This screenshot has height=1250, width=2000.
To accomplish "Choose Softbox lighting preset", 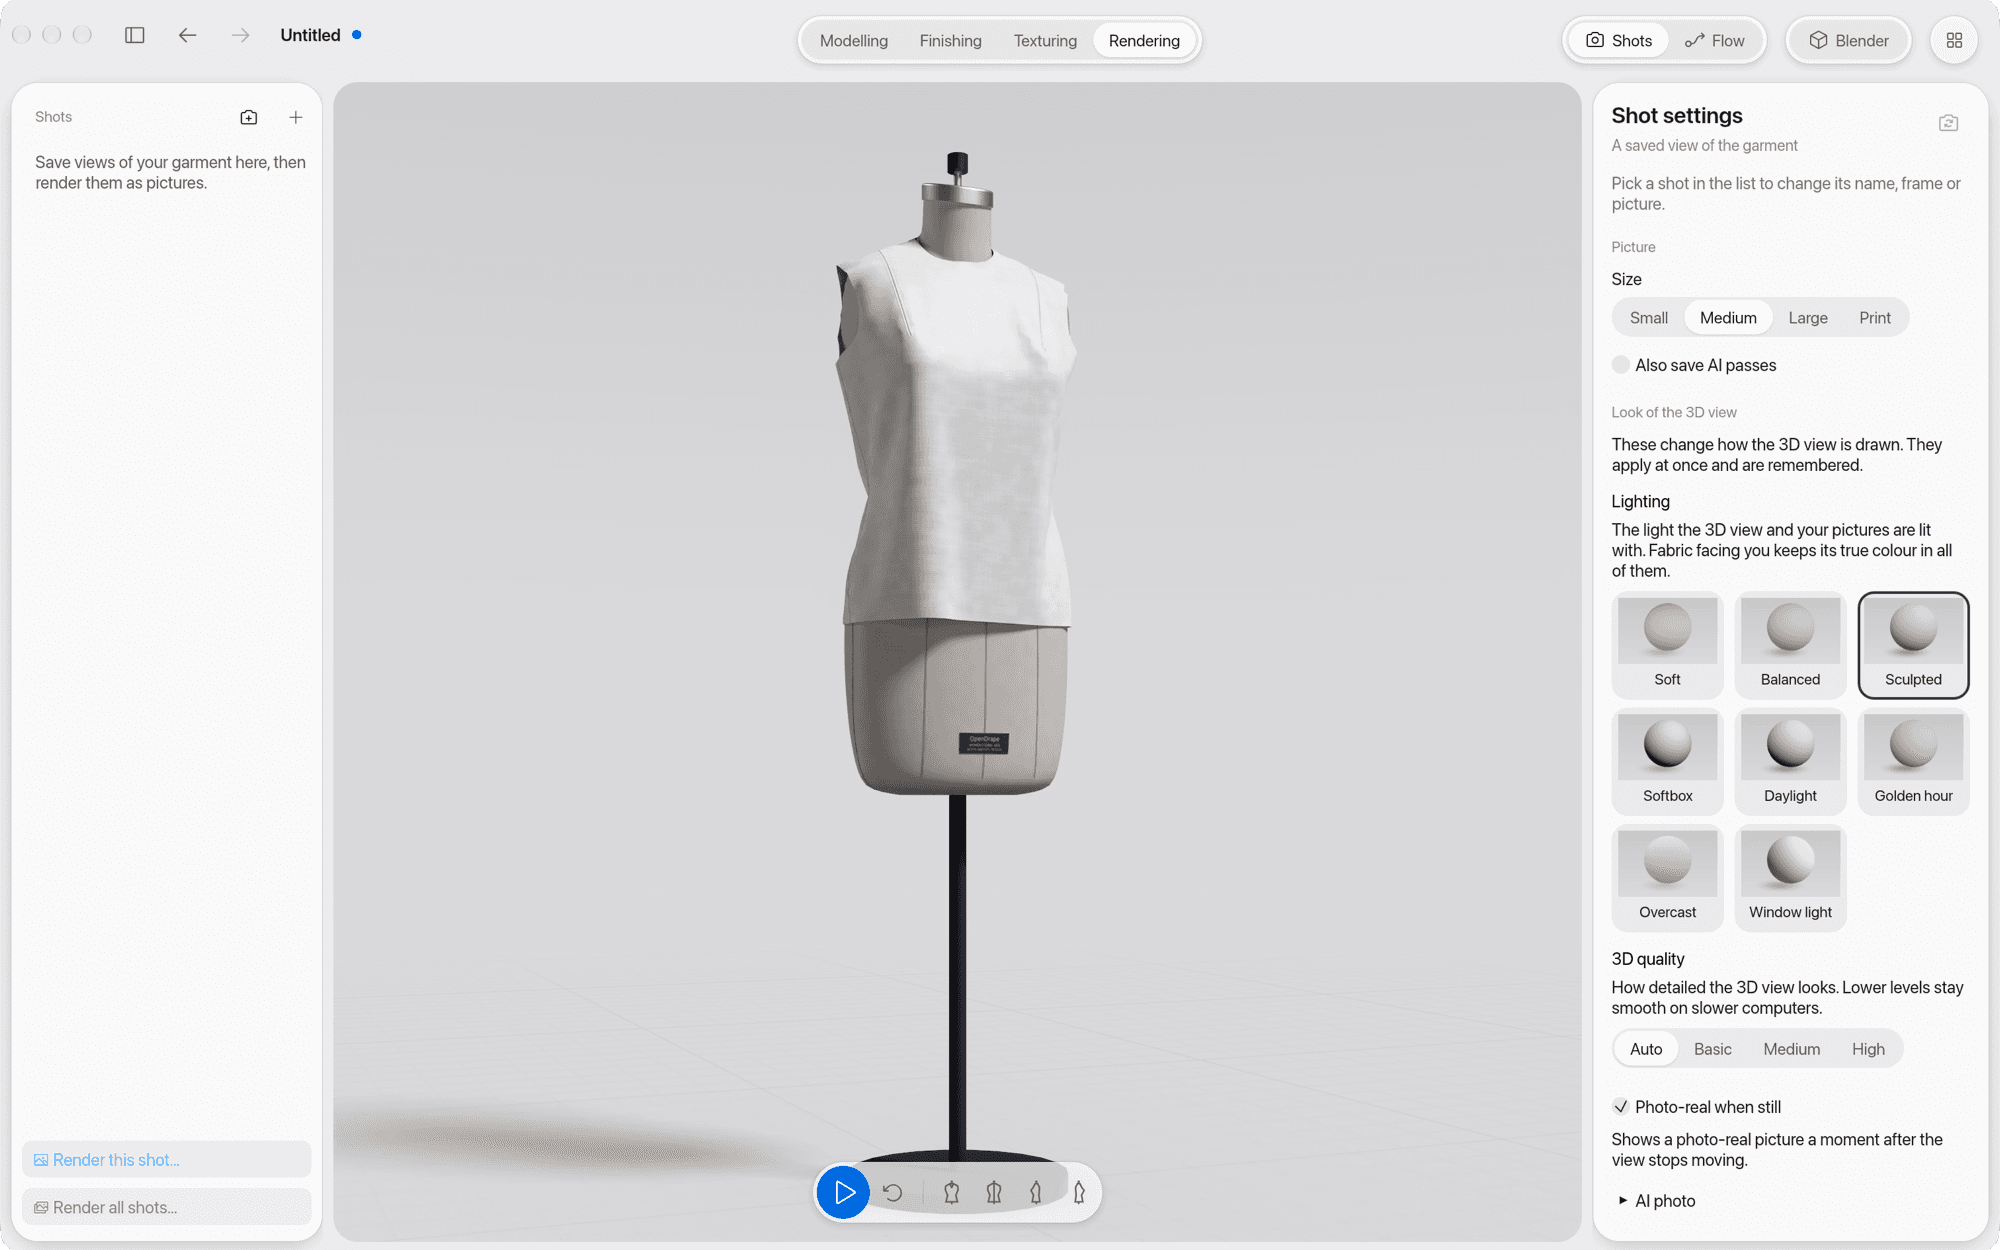I will point(1667,761).
